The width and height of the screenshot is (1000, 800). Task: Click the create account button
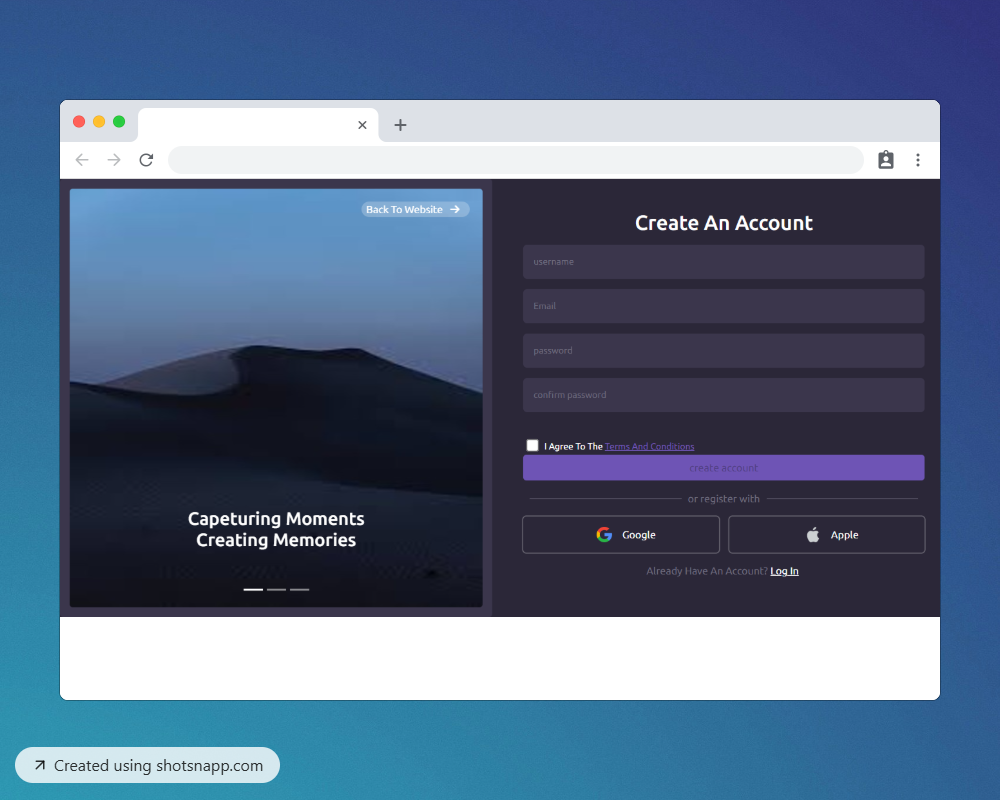point(723,468)
